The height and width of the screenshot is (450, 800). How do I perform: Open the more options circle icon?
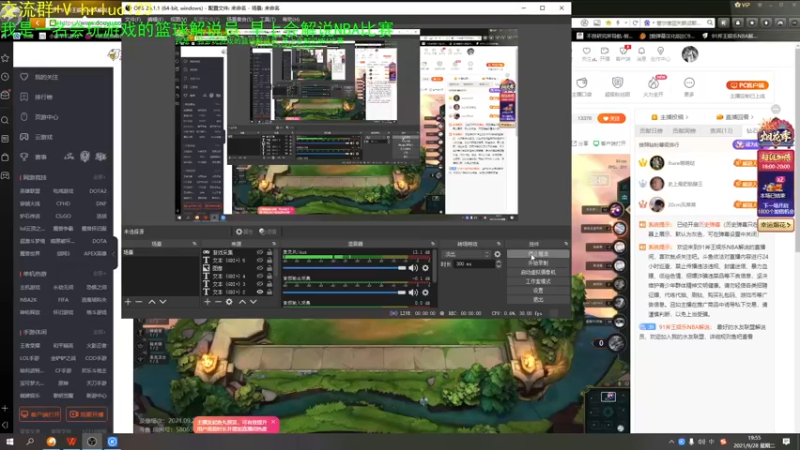pos(689,83)
